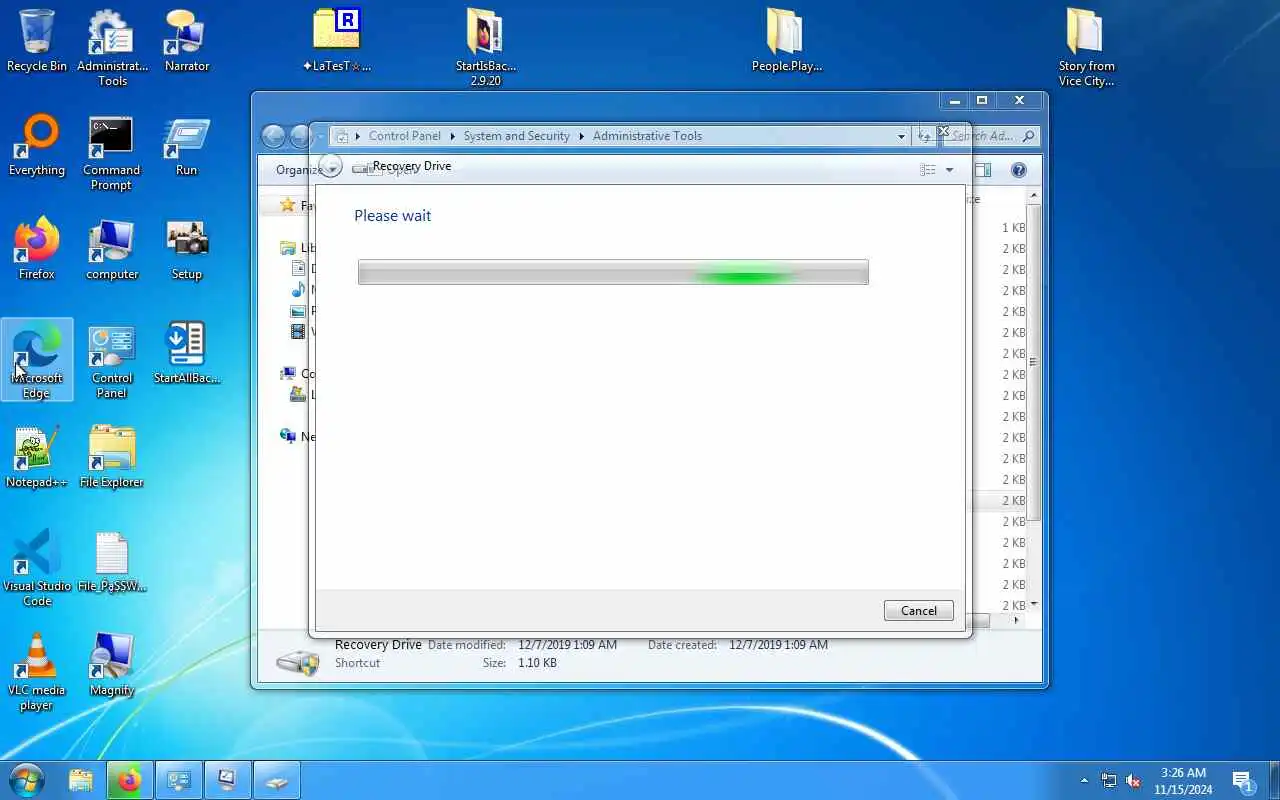Open File Explorer desktop shortcut

(x=112, y=457)
